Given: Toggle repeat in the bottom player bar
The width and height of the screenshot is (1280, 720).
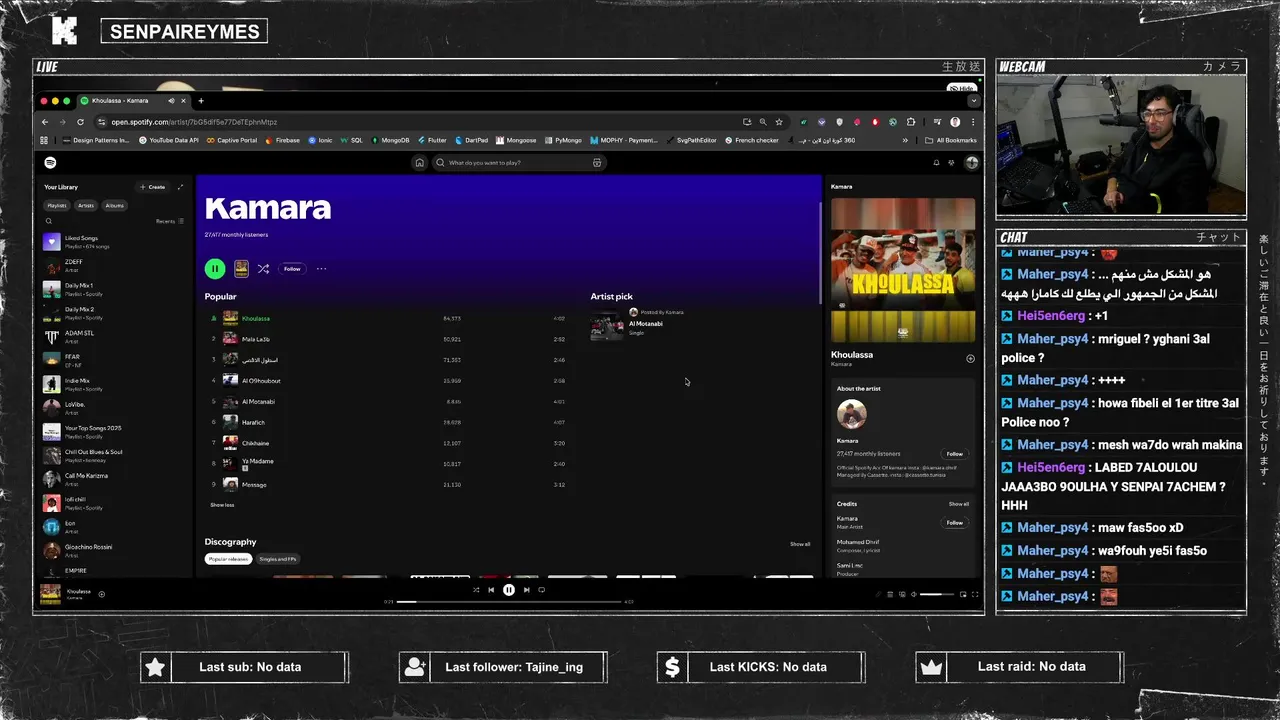Looking at the screenshot, I should (x=541, y=590).
